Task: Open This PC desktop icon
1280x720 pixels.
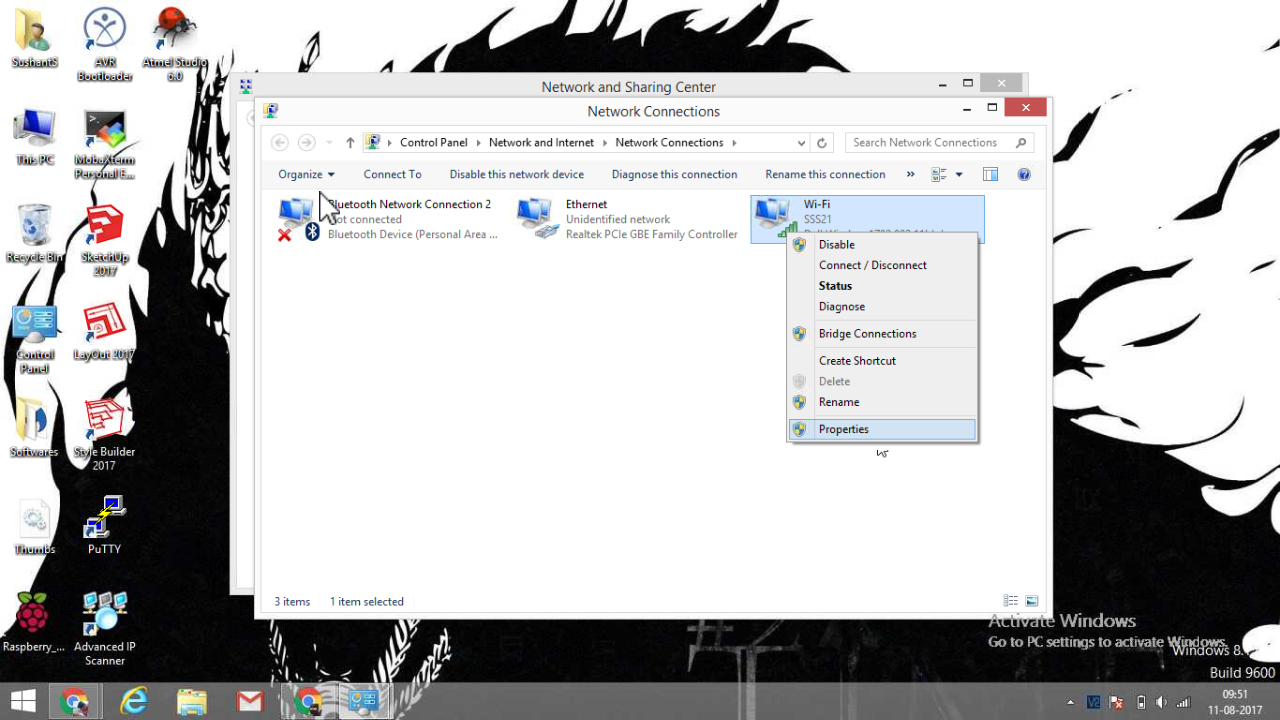Action: [34, 136]
